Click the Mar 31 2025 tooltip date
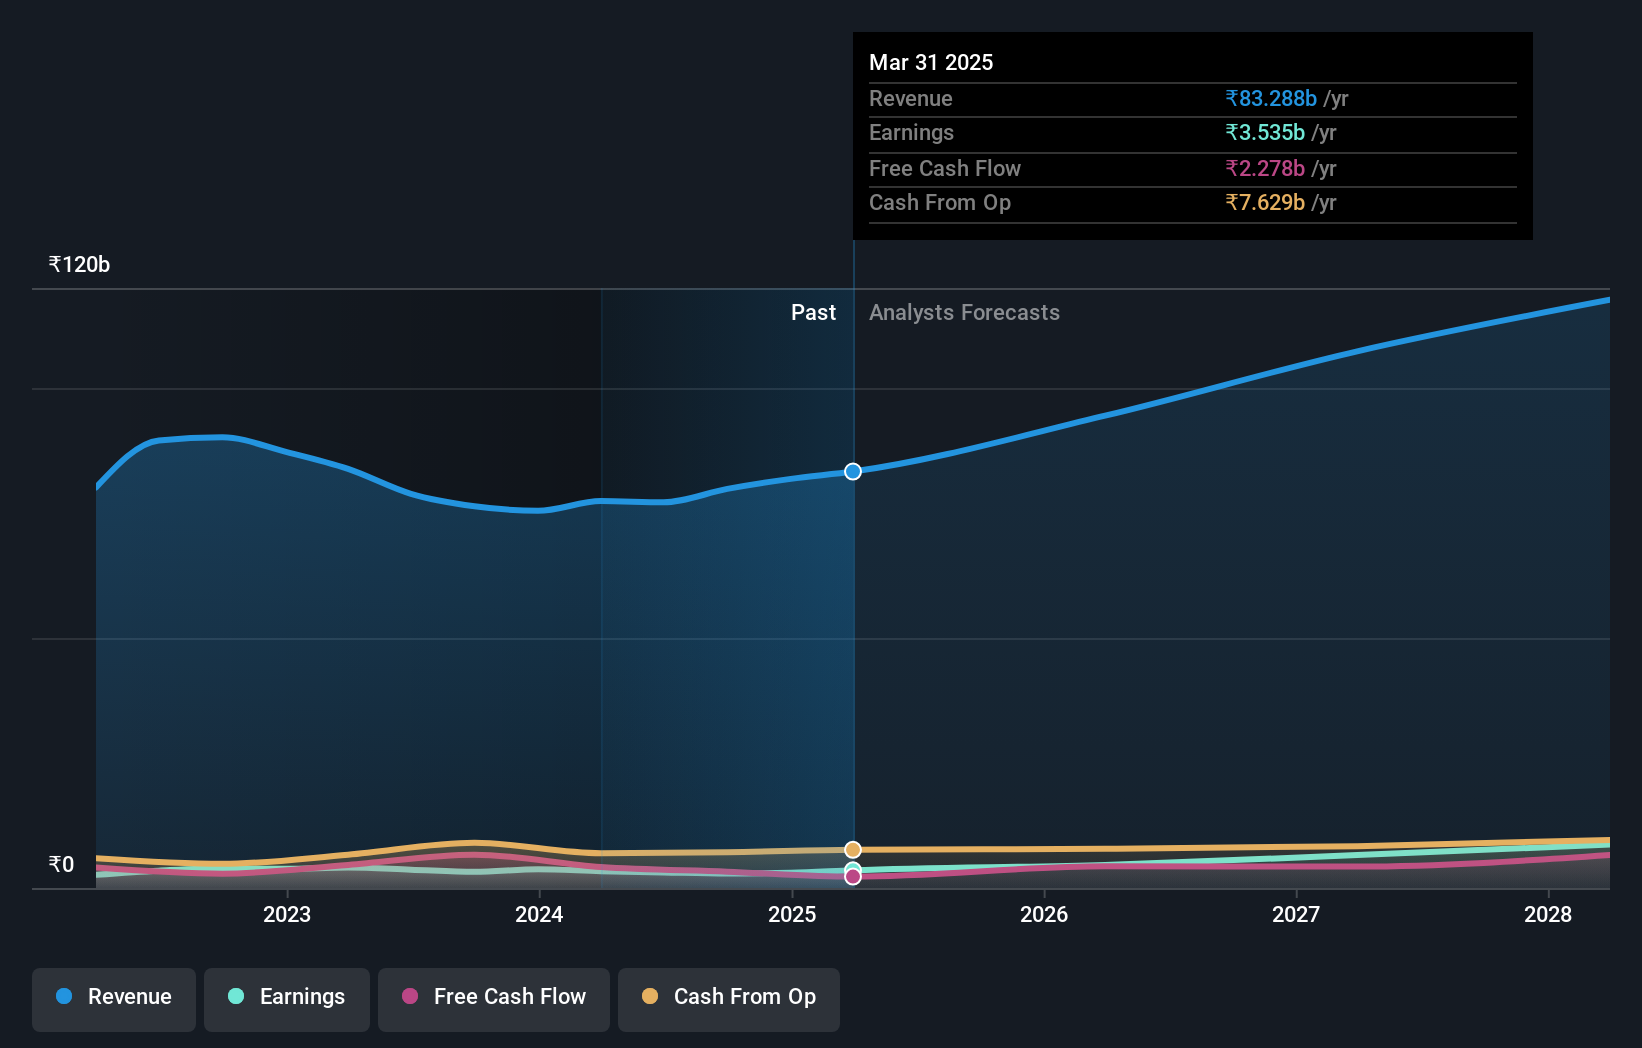This screenshot has width=1642, height=1048. (931, 62)
